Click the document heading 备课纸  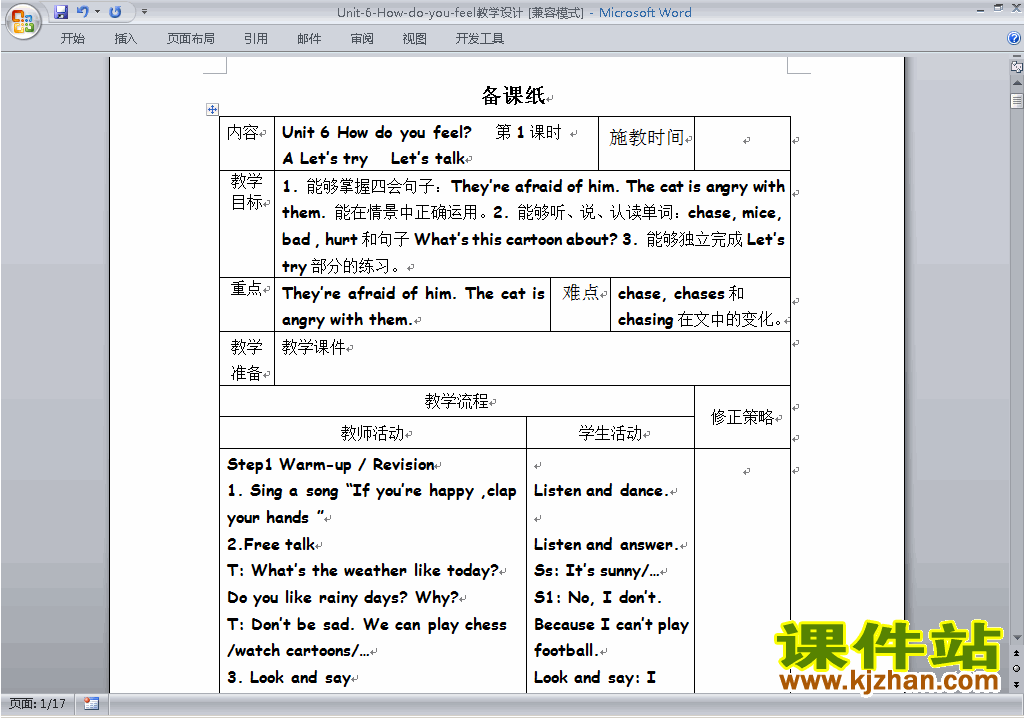(x=513, y=95)
